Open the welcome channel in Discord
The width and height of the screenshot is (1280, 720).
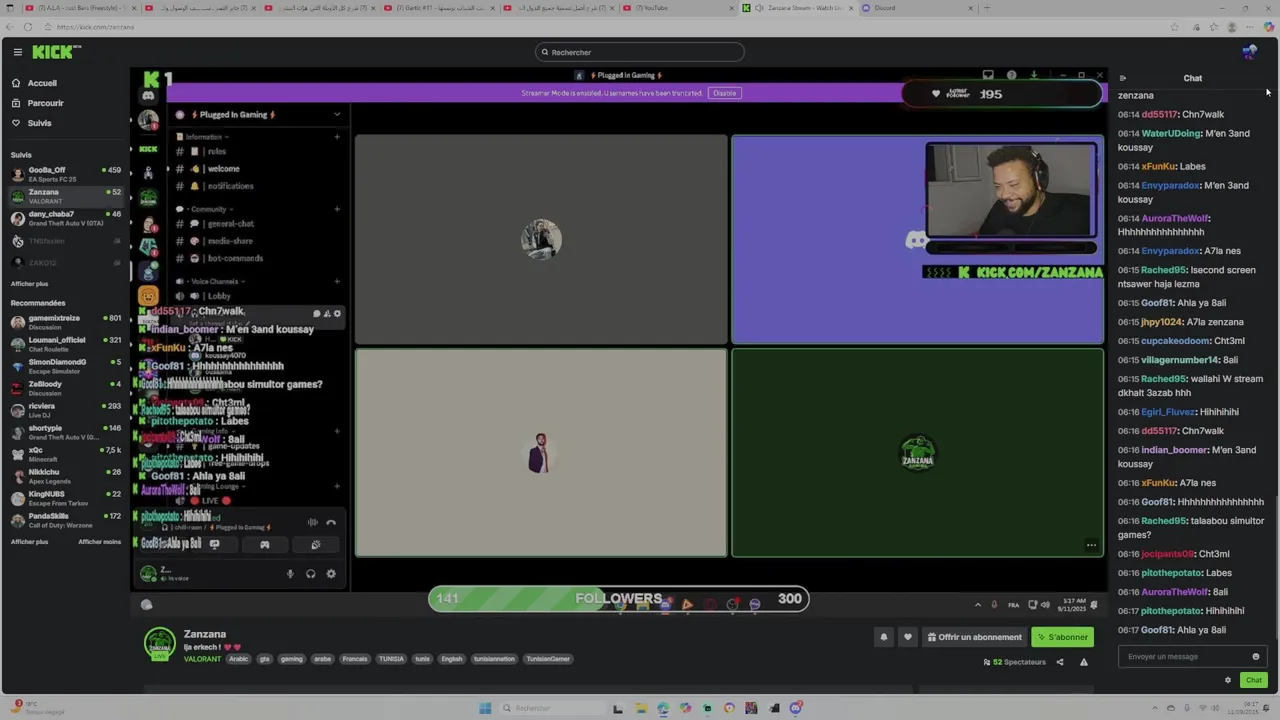(223, 169)
